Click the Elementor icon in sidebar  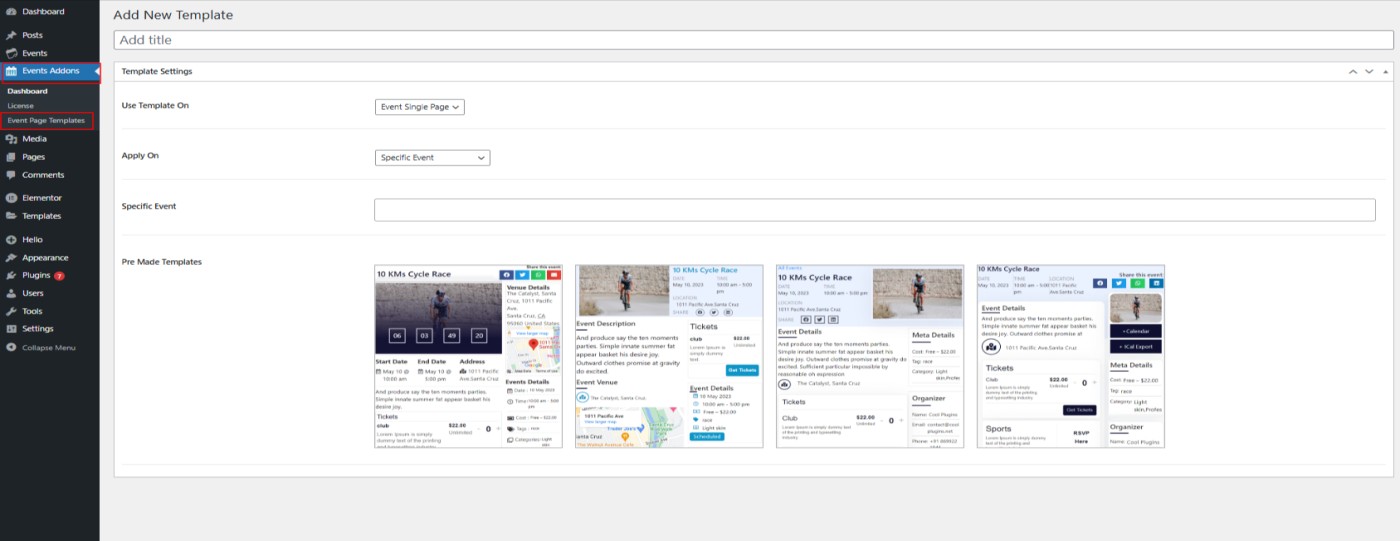11,198
